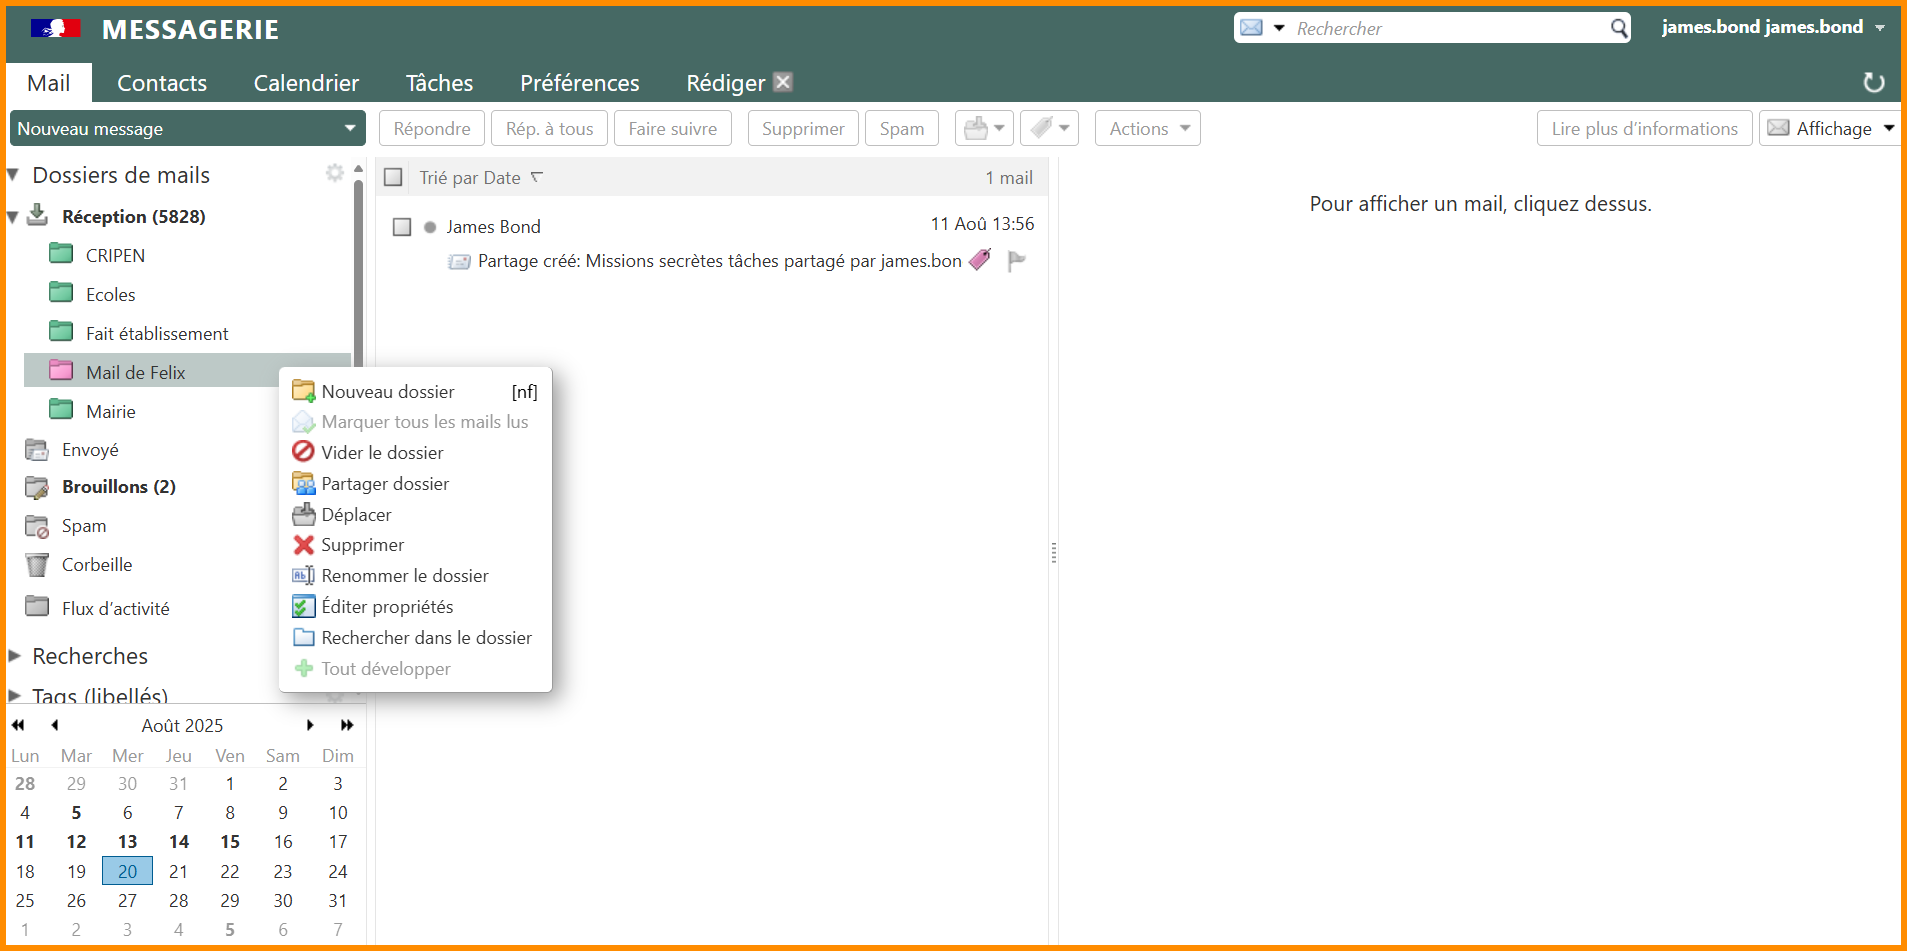Close the Rédiger tab with its X
This screenshot has height=951, width=1907.
click(x=783, y=82)
